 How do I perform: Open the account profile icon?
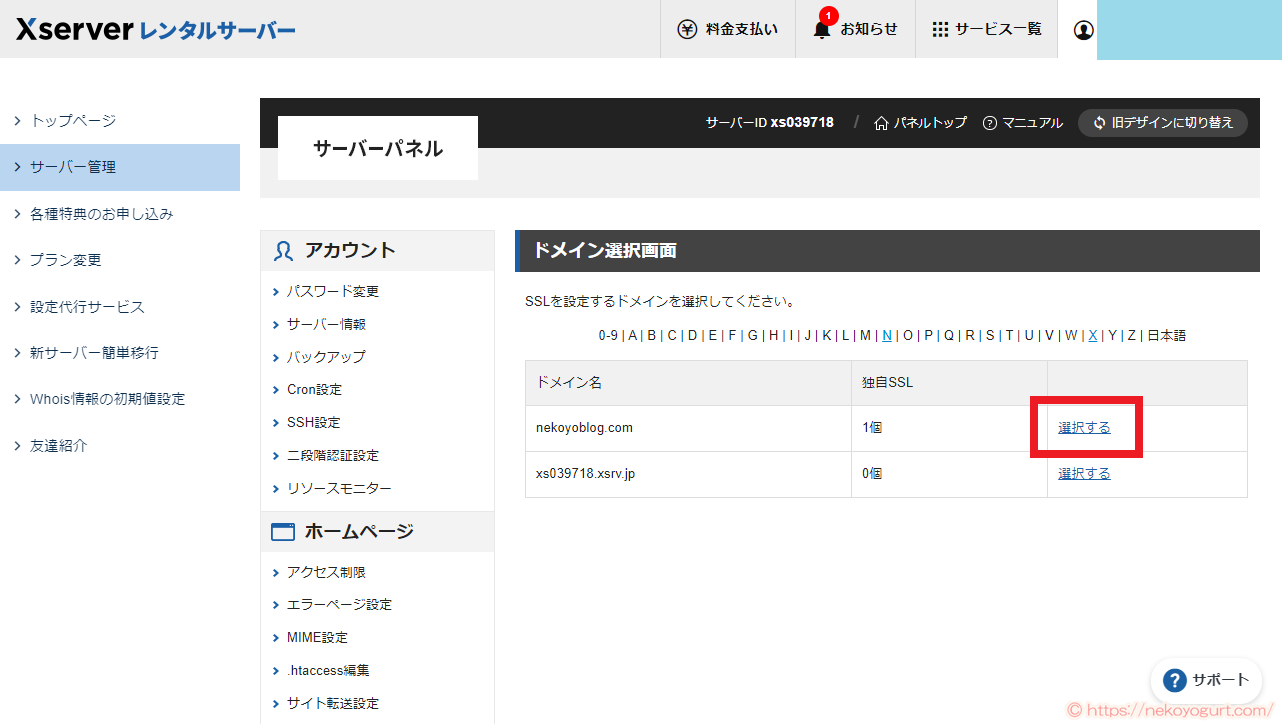[x=1082, y=30]
